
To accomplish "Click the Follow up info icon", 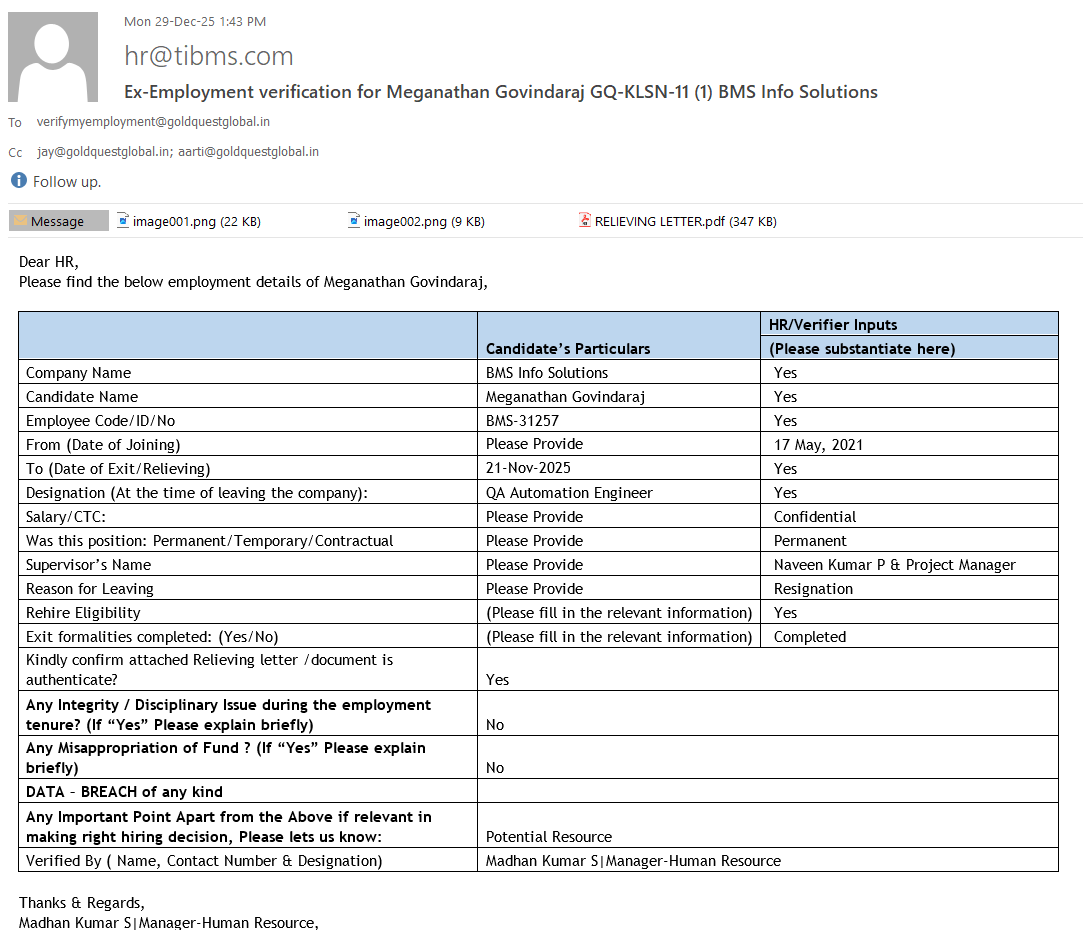I will (18, 181).
